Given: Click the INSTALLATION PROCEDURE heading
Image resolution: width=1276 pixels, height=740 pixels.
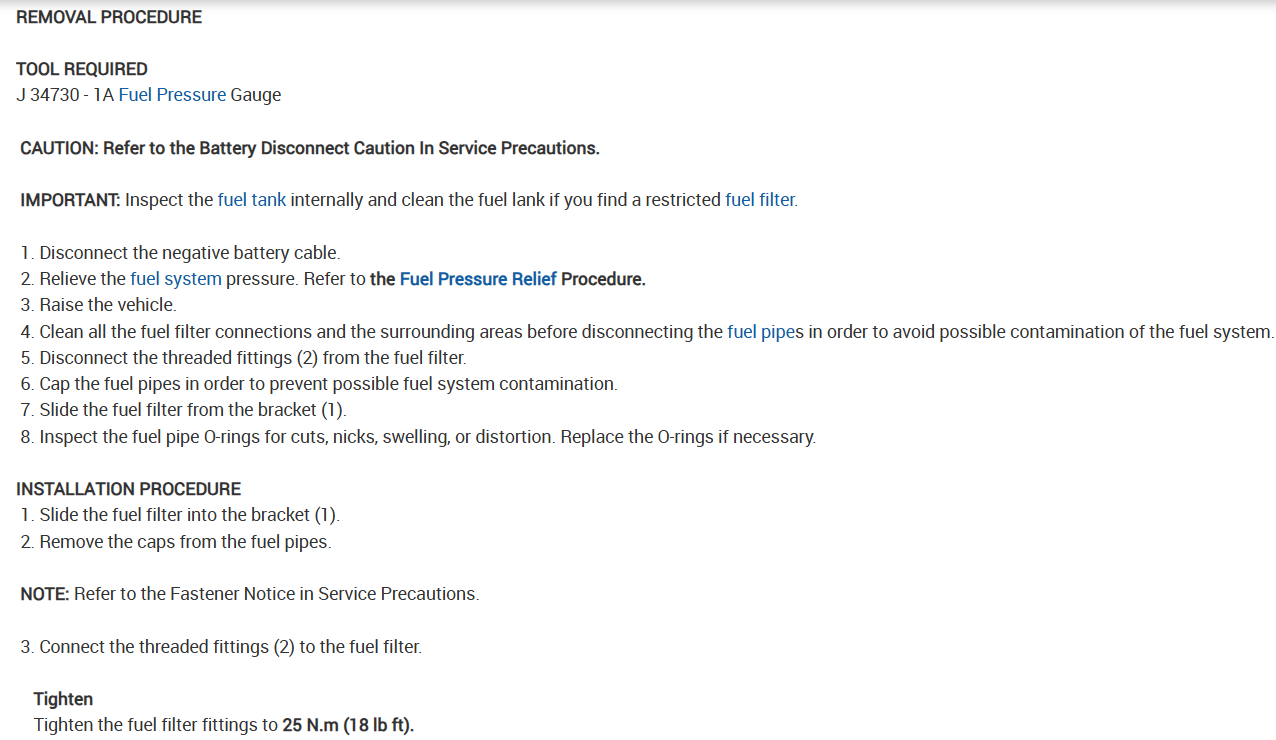Looking at the screenshot, I should click(x=129, y=489).
